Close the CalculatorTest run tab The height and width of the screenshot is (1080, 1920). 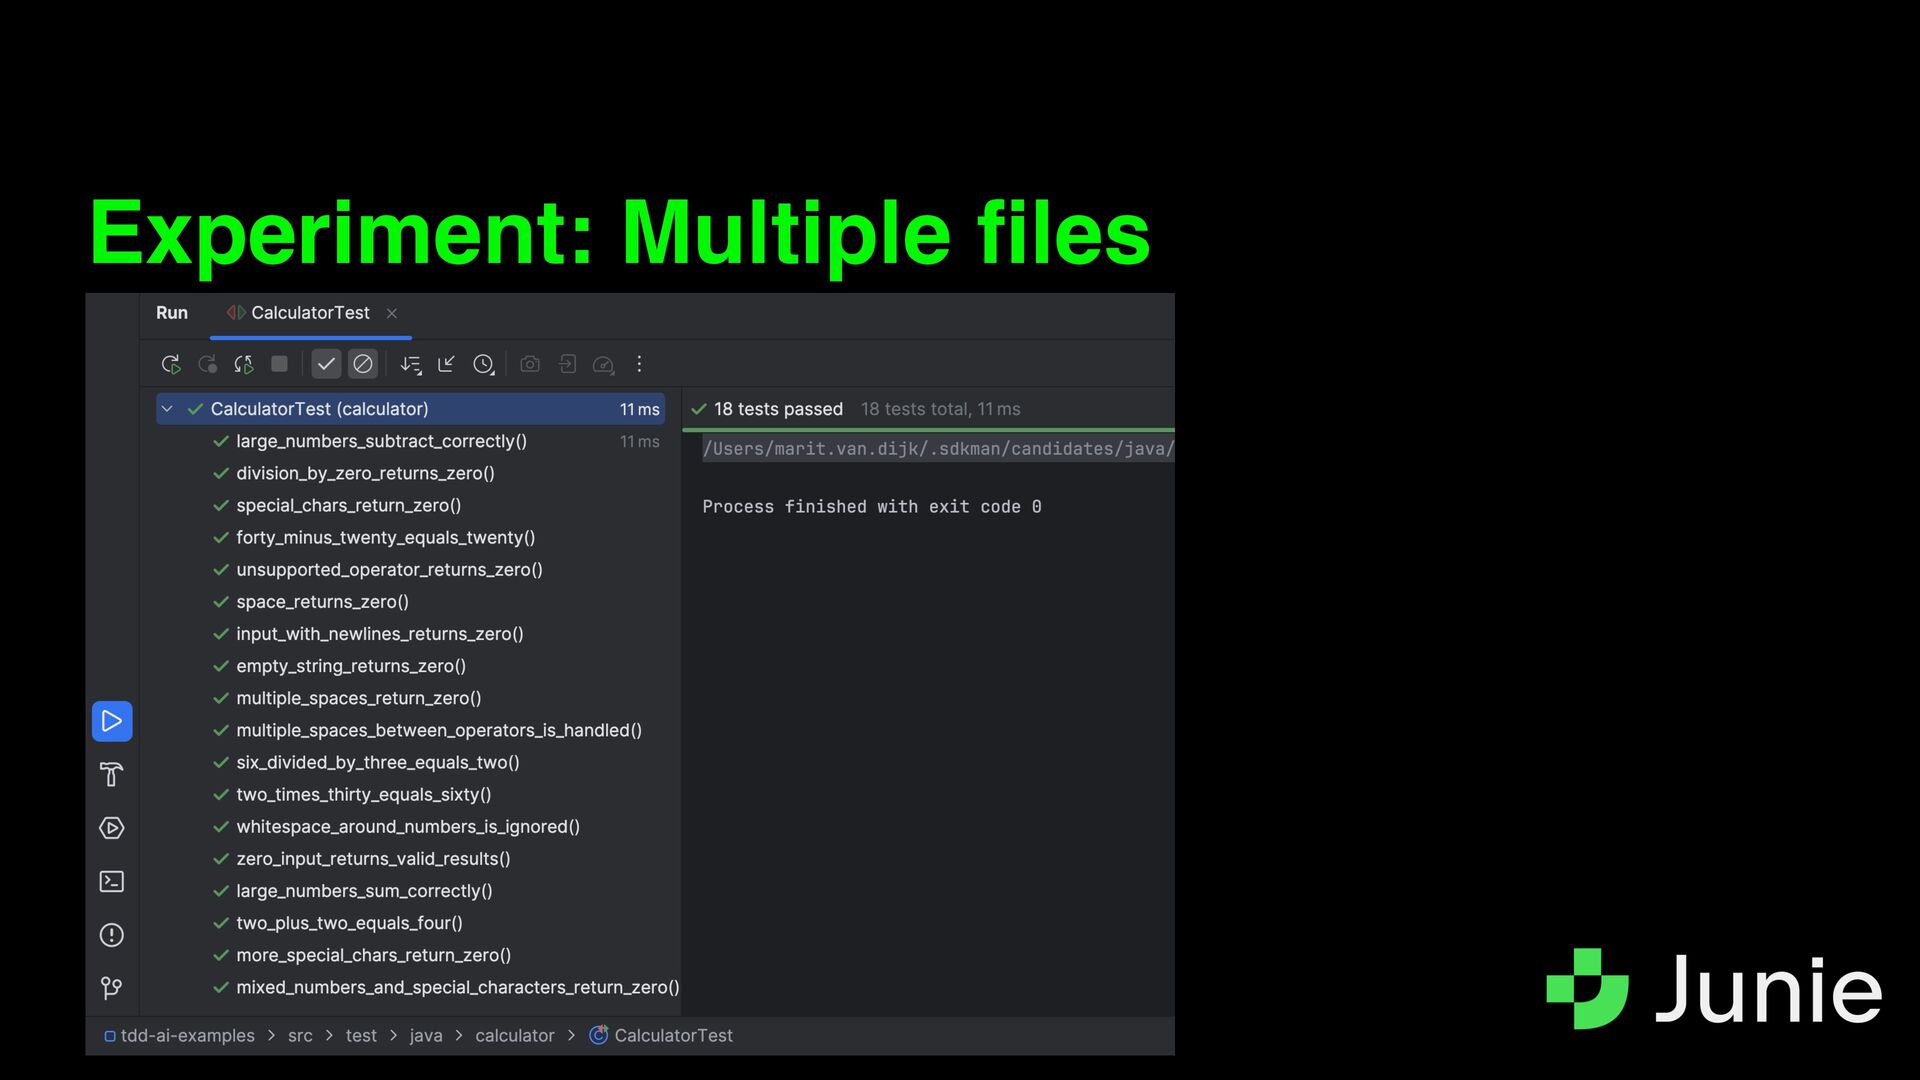click(x=392, y=314)
